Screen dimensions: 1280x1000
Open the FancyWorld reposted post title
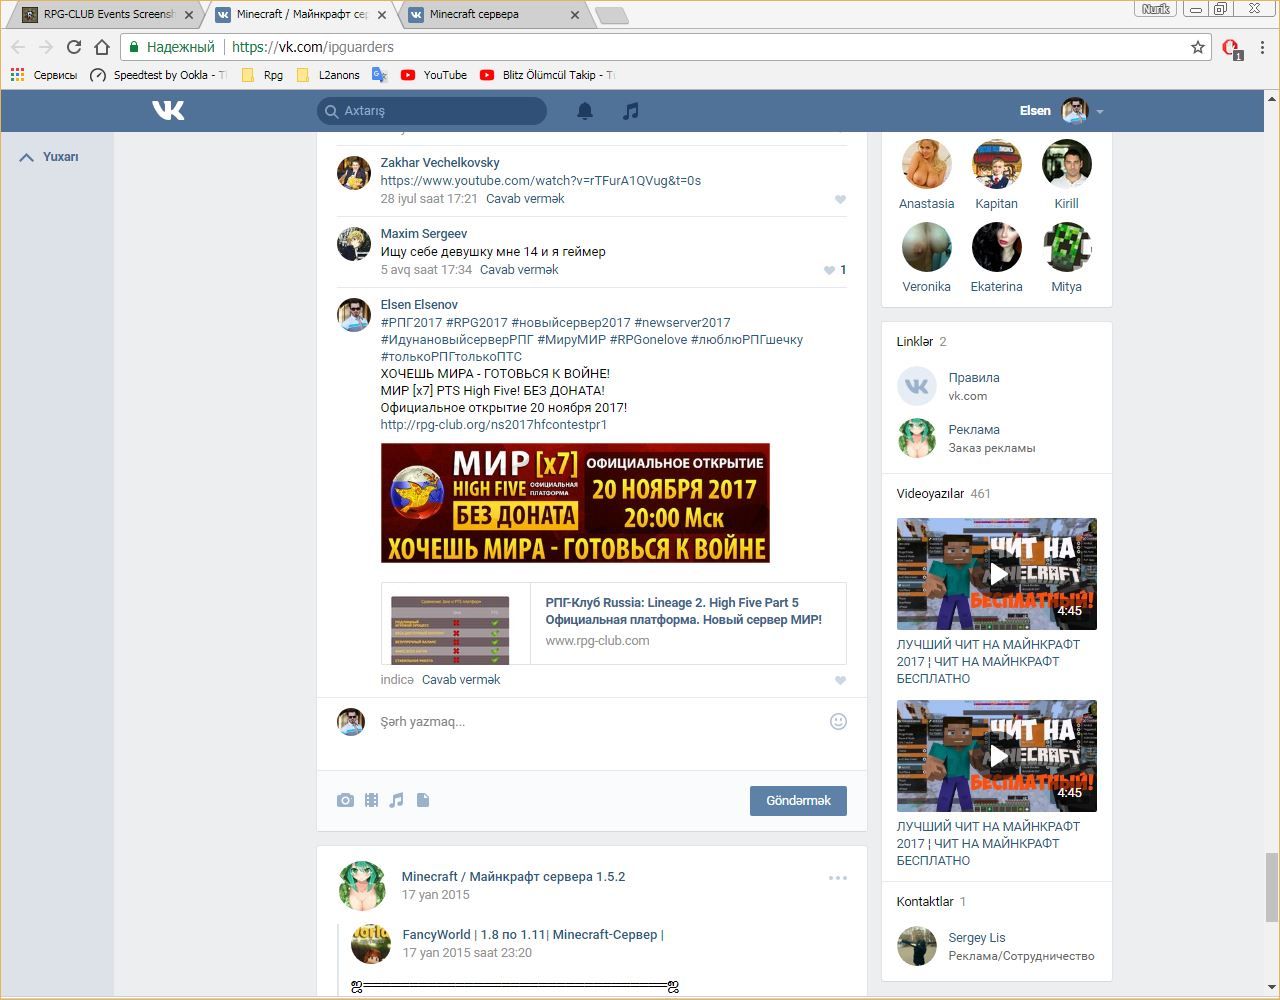[533, 935]
